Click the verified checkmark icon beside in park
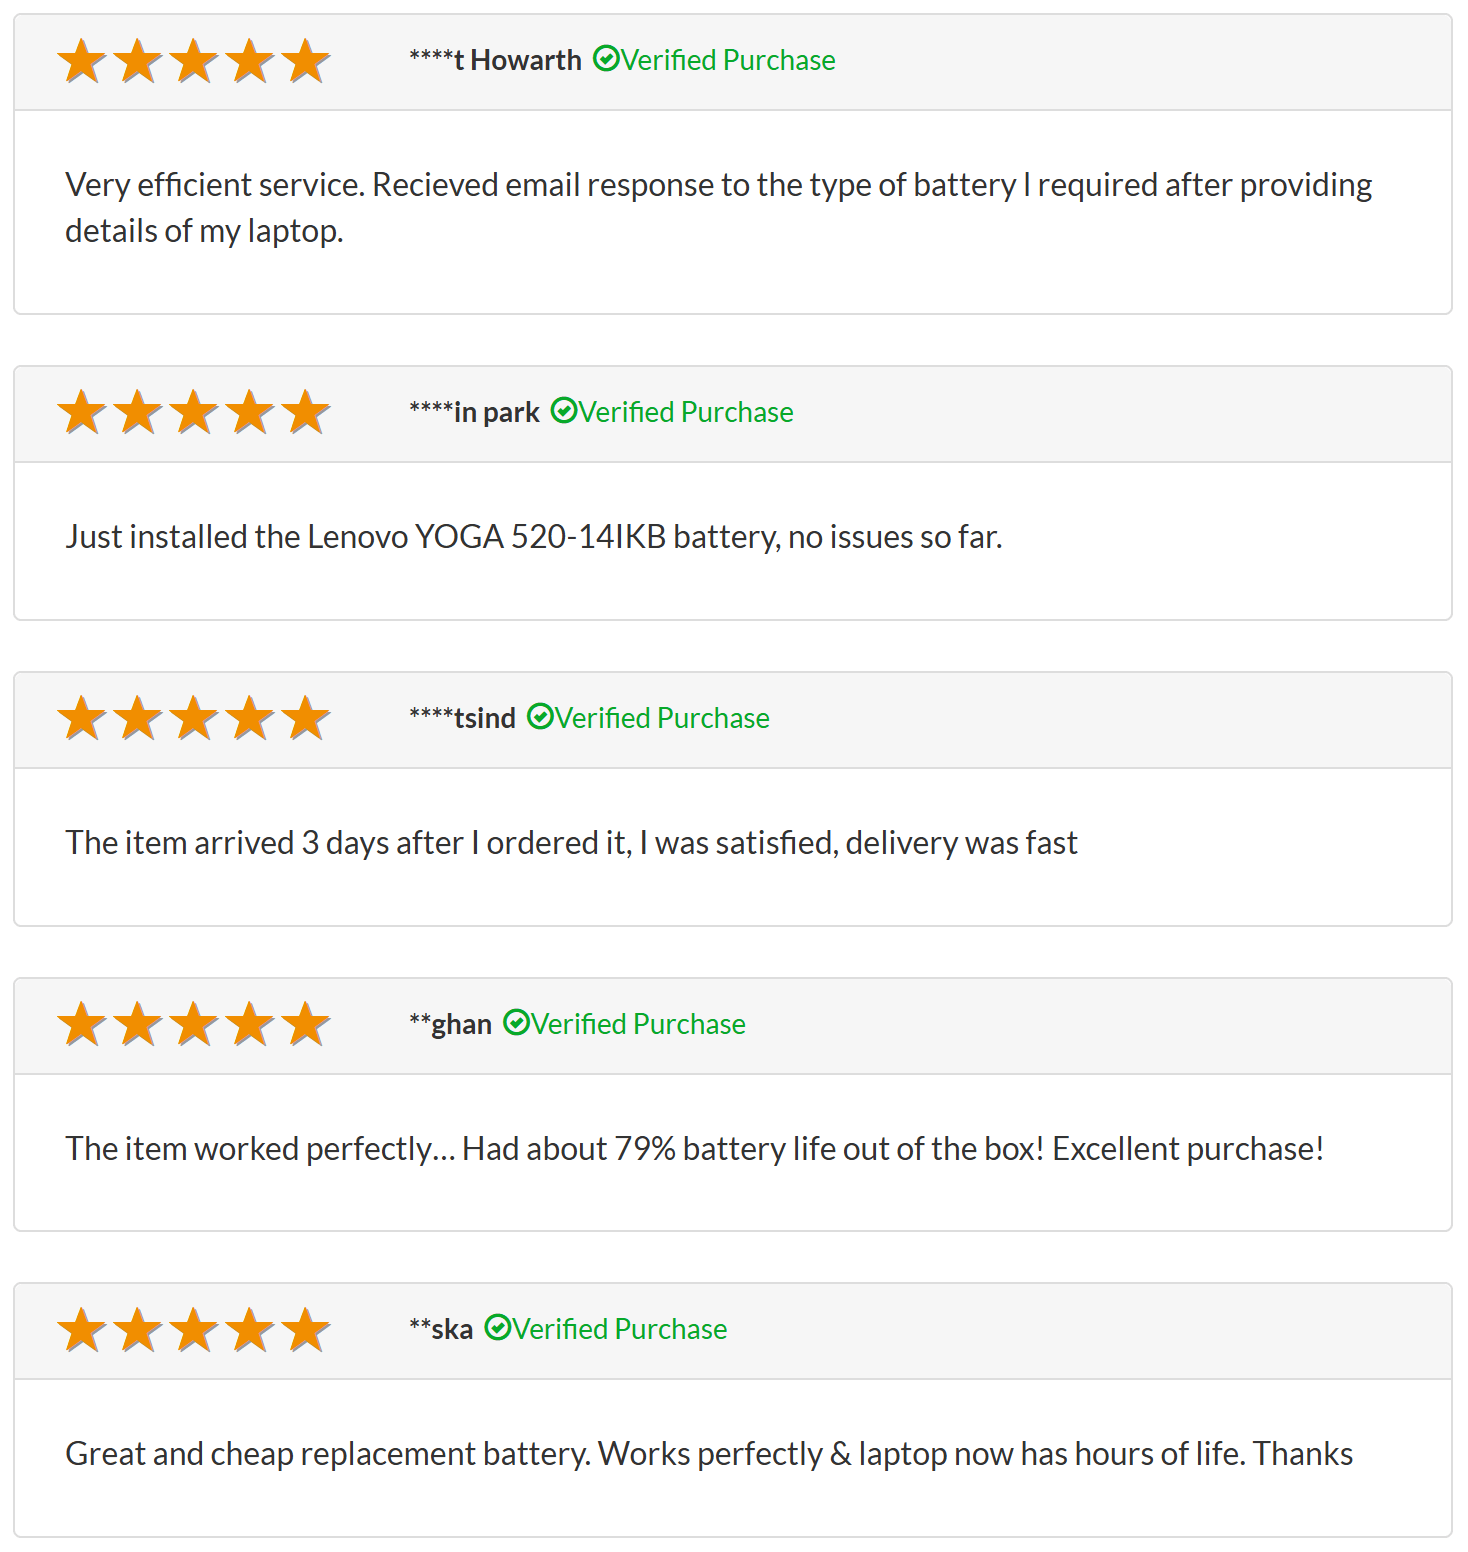This screenshot has height=1552, width=1468. (x=564, y=411)
